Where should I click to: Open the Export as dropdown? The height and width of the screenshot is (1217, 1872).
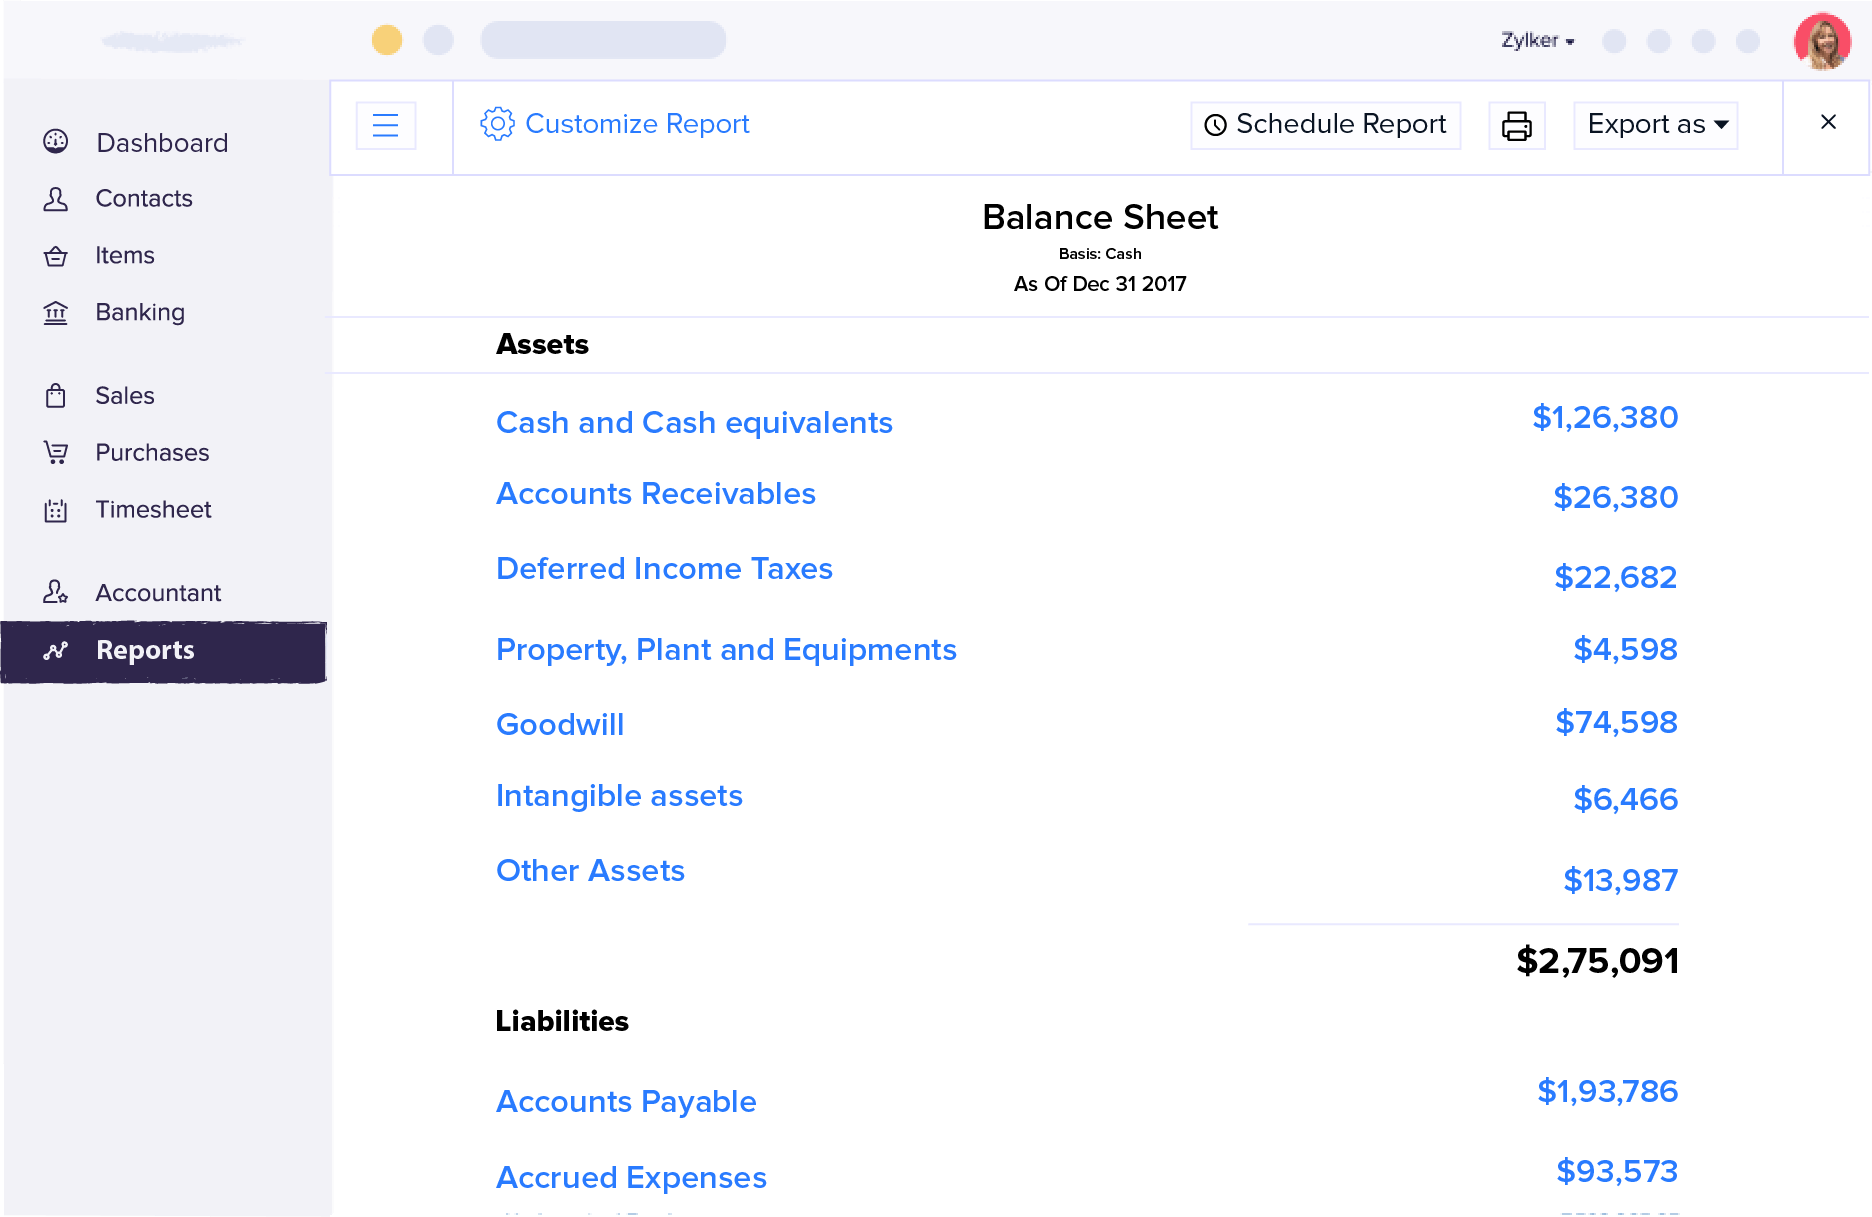pyautogui.click(x=1654, y=125)
